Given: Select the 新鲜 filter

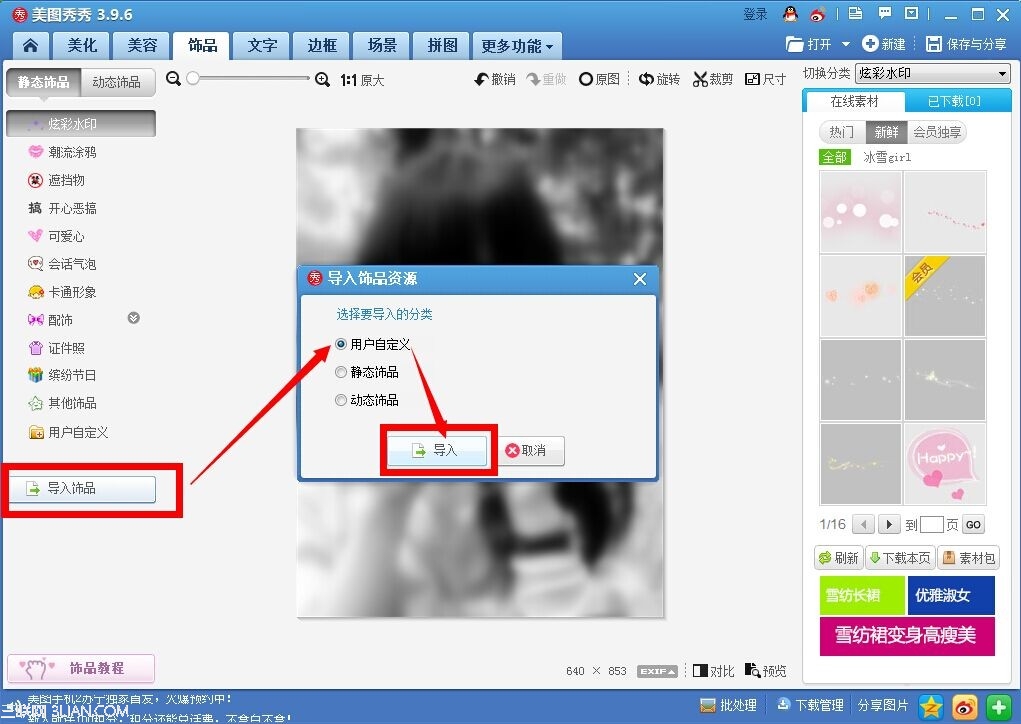Looking at the screenshot, I should point(886,132).
